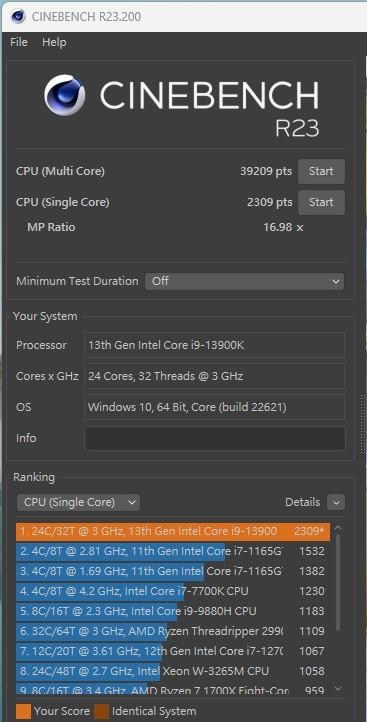This screenshot has width=367, height=722.
Task: Start the CPU Multi Core test
Action: coord(321,171)
